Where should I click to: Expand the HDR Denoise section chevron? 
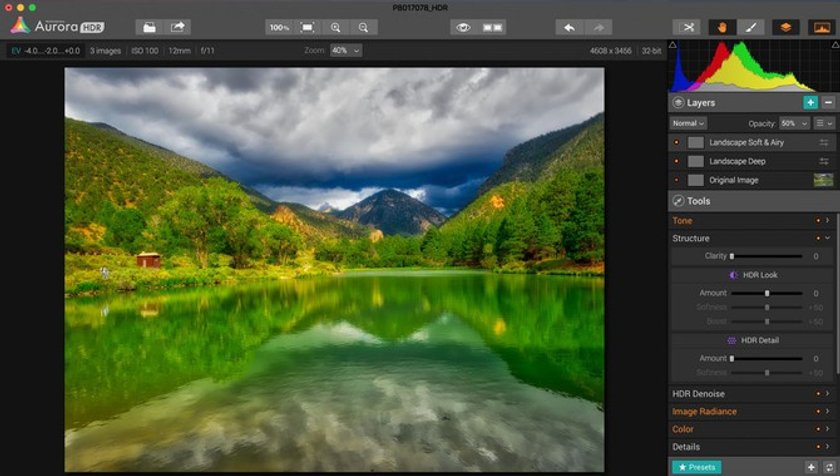click(x=828, y=394)
